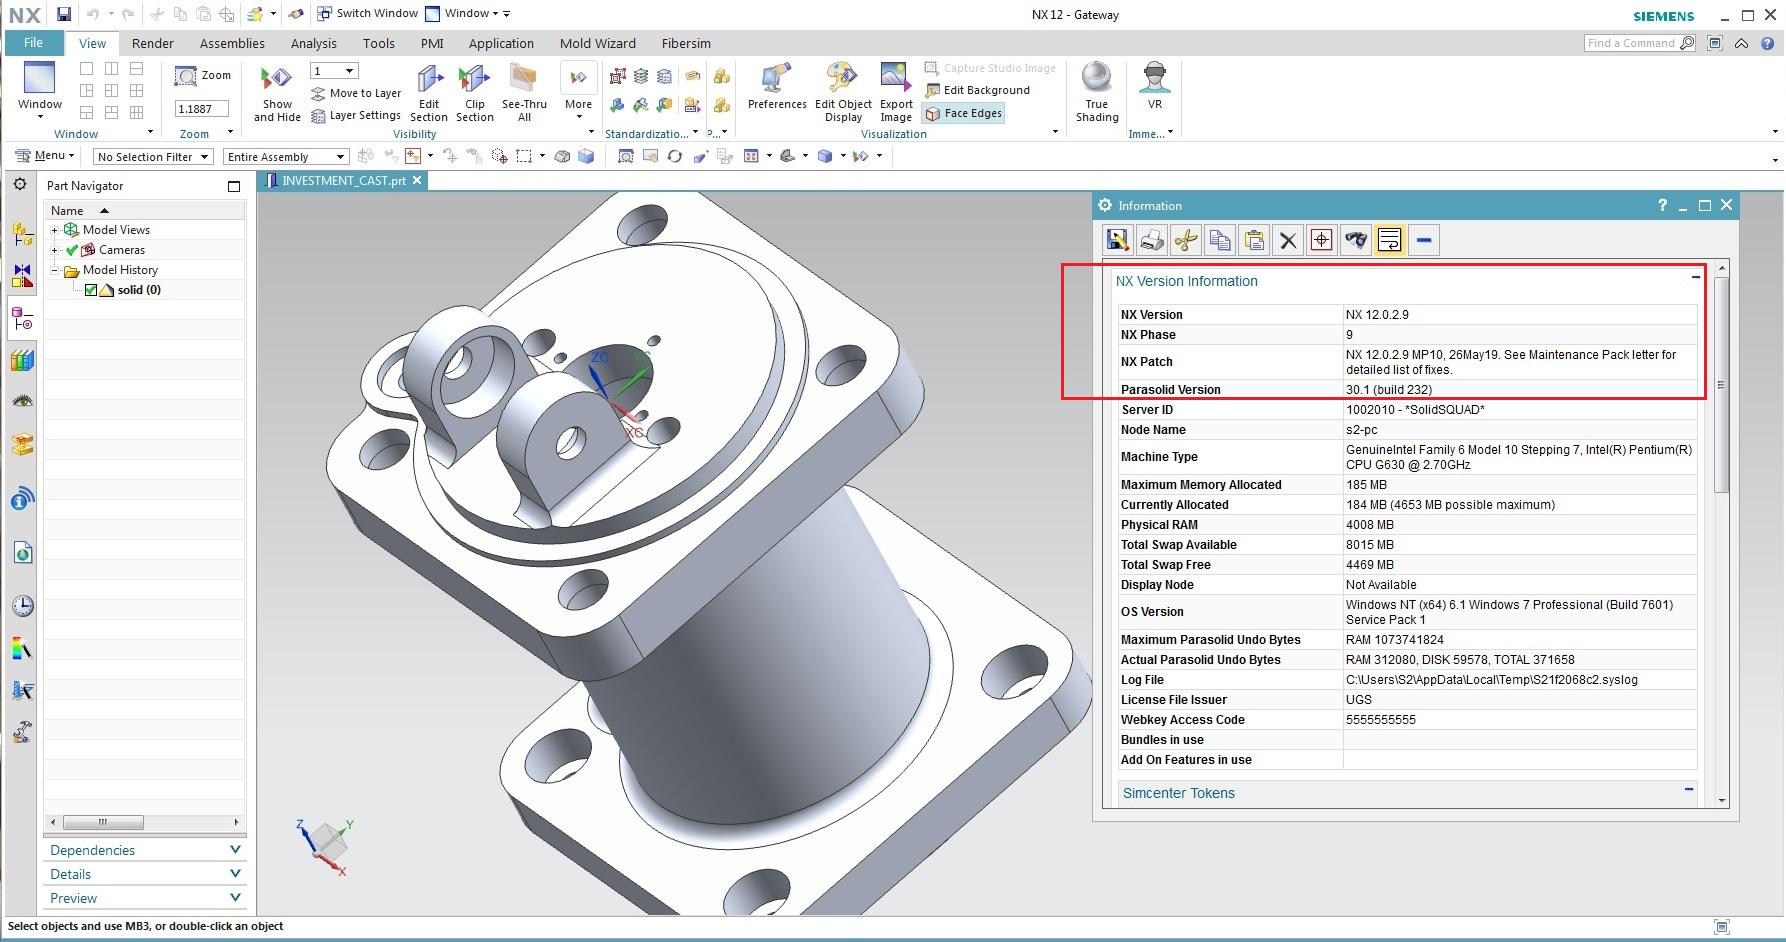Toggle the Face Edges option
1786x942 pixels.
click(964, 113)
